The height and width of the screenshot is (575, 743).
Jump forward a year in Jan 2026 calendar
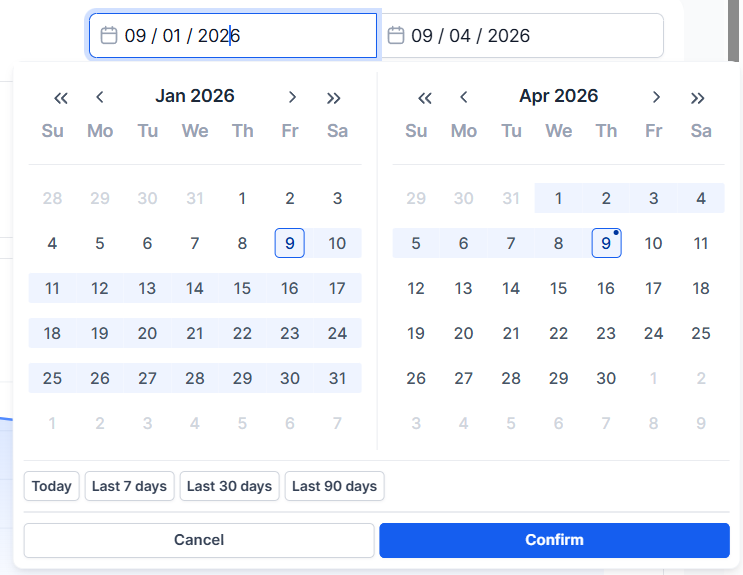pos(334,97)
